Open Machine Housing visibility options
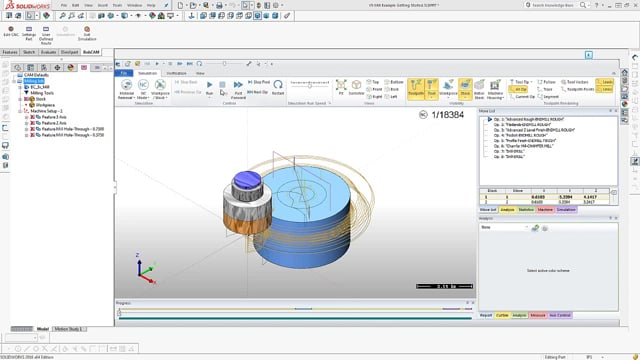The image size is (640, 360). 495,89
